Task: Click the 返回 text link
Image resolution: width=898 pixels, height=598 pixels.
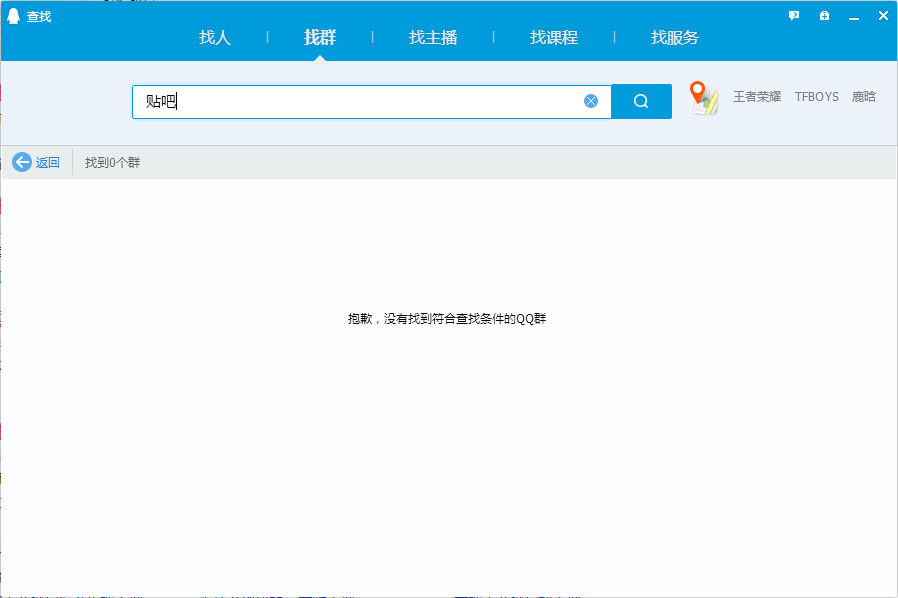Action: 48,163
